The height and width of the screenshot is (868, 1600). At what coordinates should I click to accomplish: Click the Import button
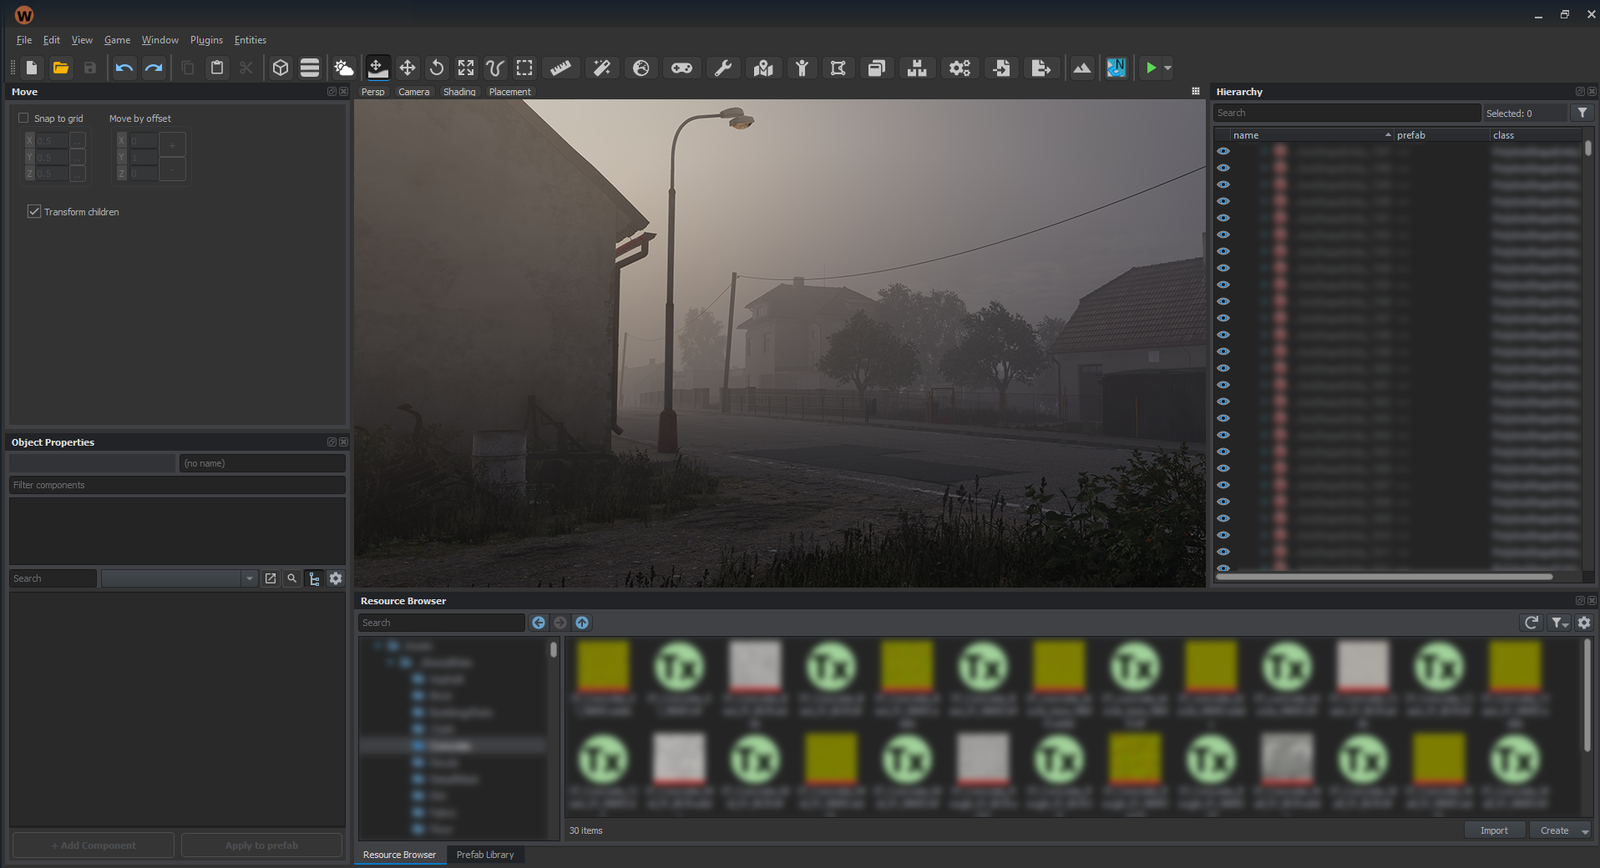click(1494, 831)
